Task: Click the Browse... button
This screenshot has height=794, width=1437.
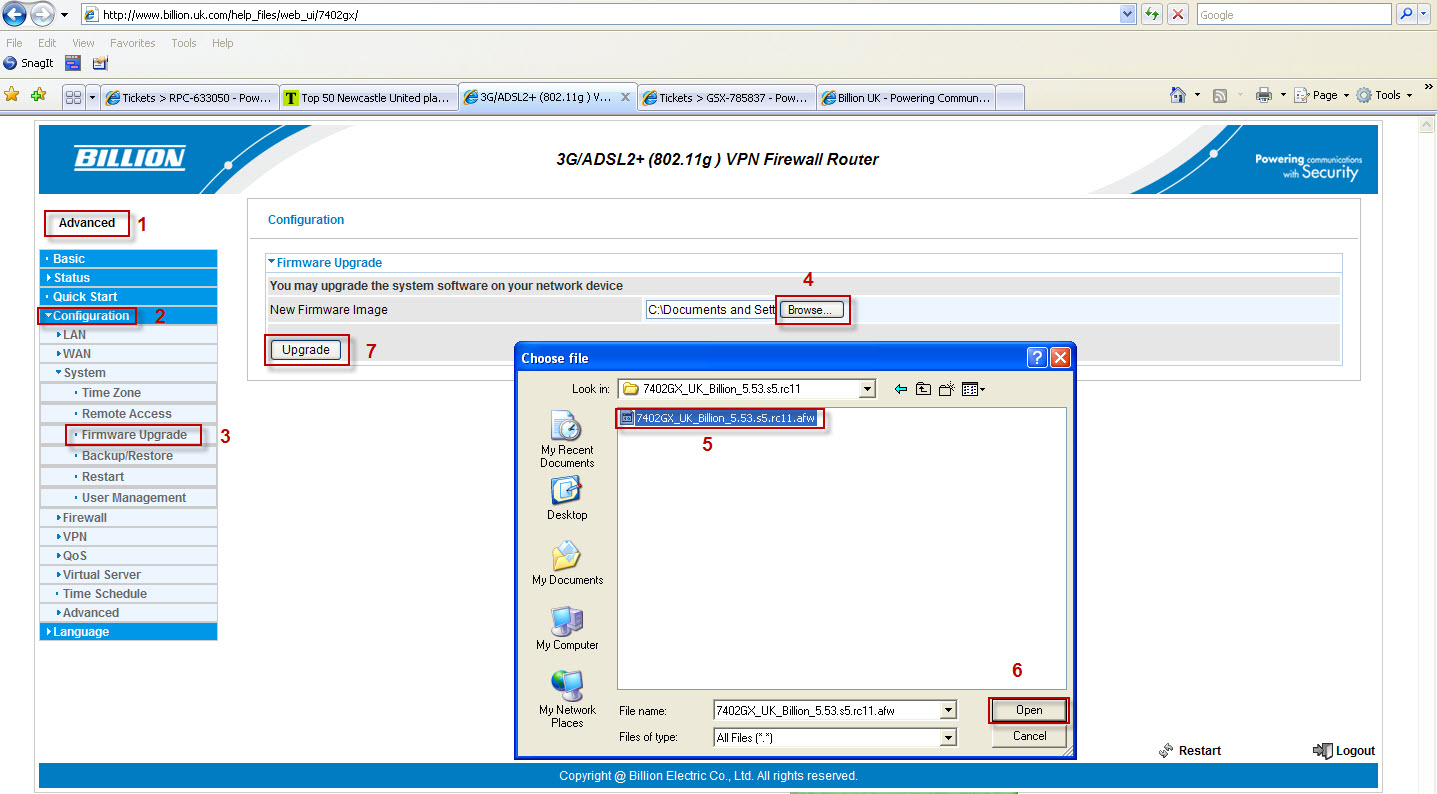Action: click(811, 310)
